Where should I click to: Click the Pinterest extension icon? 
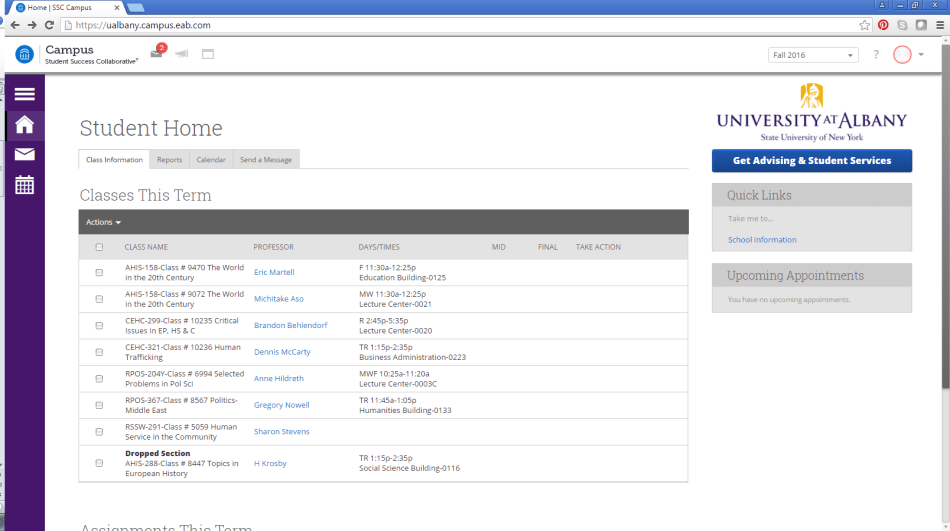coord(883,25)
